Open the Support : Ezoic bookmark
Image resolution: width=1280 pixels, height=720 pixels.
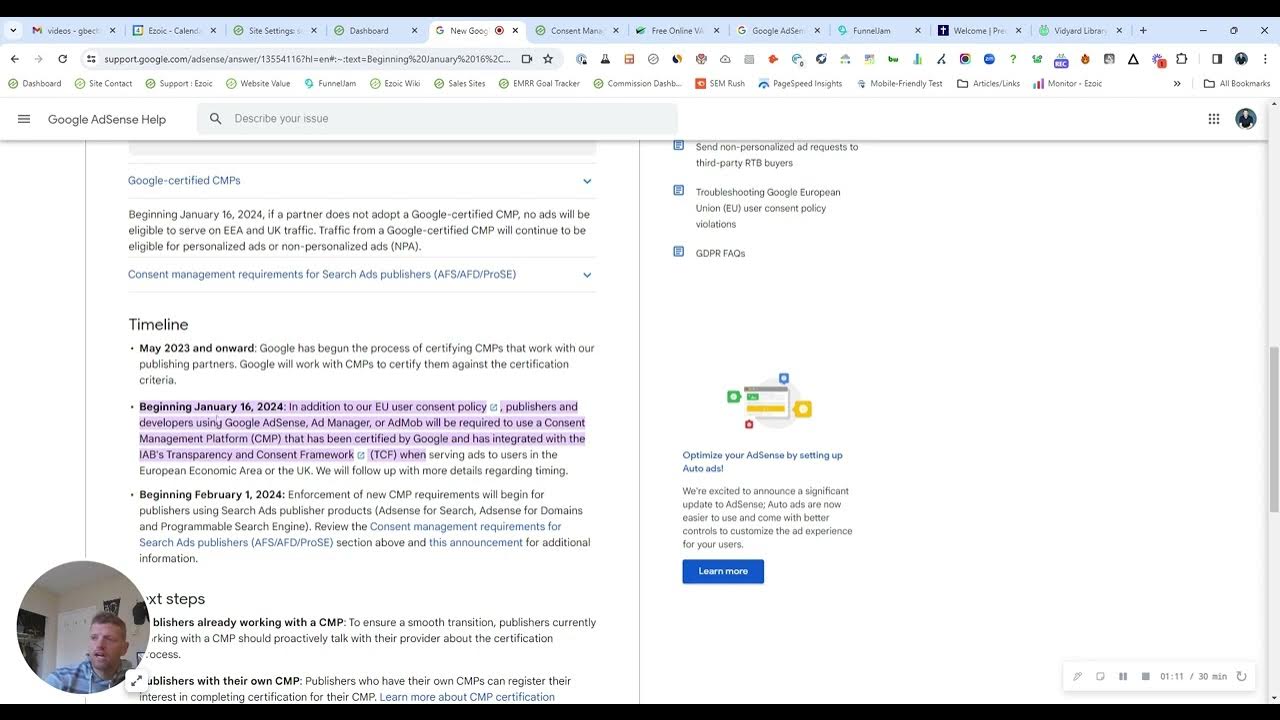coord(178,84)
